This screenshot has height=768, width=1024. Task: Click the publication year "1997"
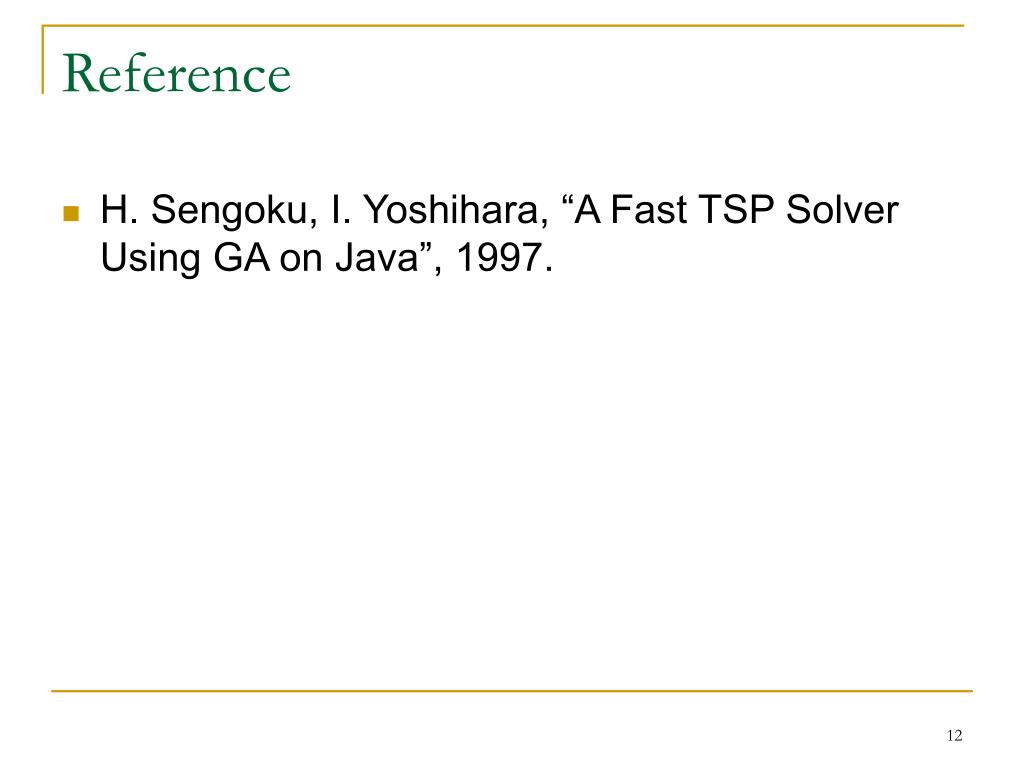(499, 257)
